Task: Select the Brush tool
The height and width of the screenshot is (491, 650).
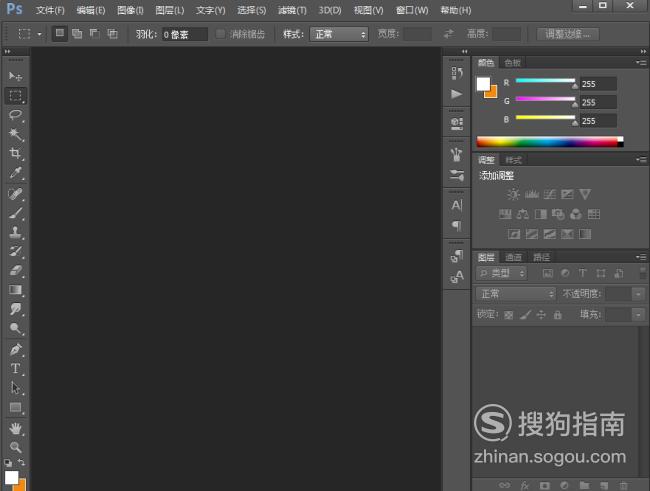Action: pos(16,213)
